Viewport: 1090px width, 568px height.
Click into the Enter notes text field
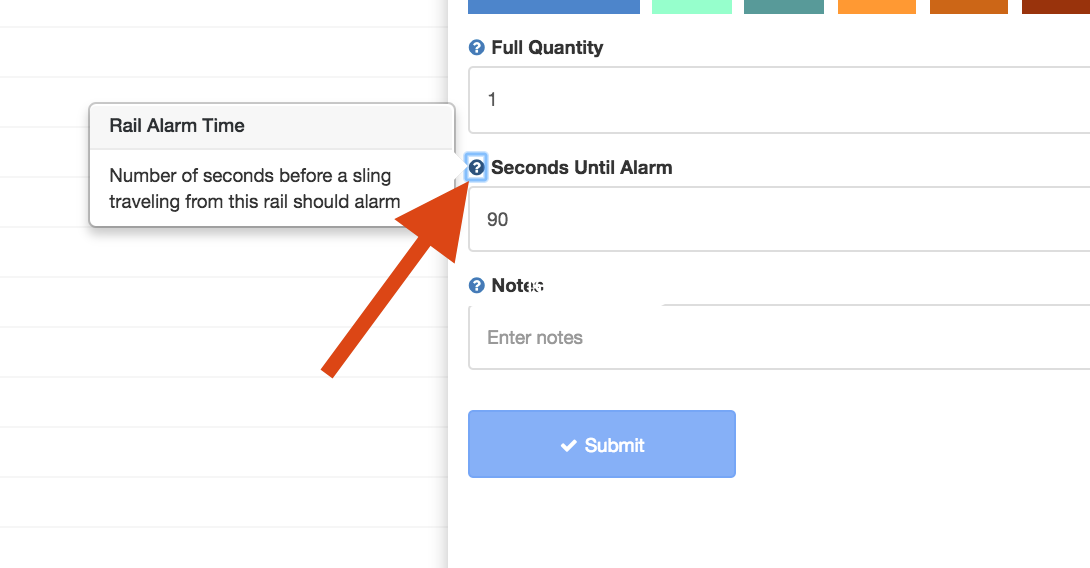(x=779, y=337)
